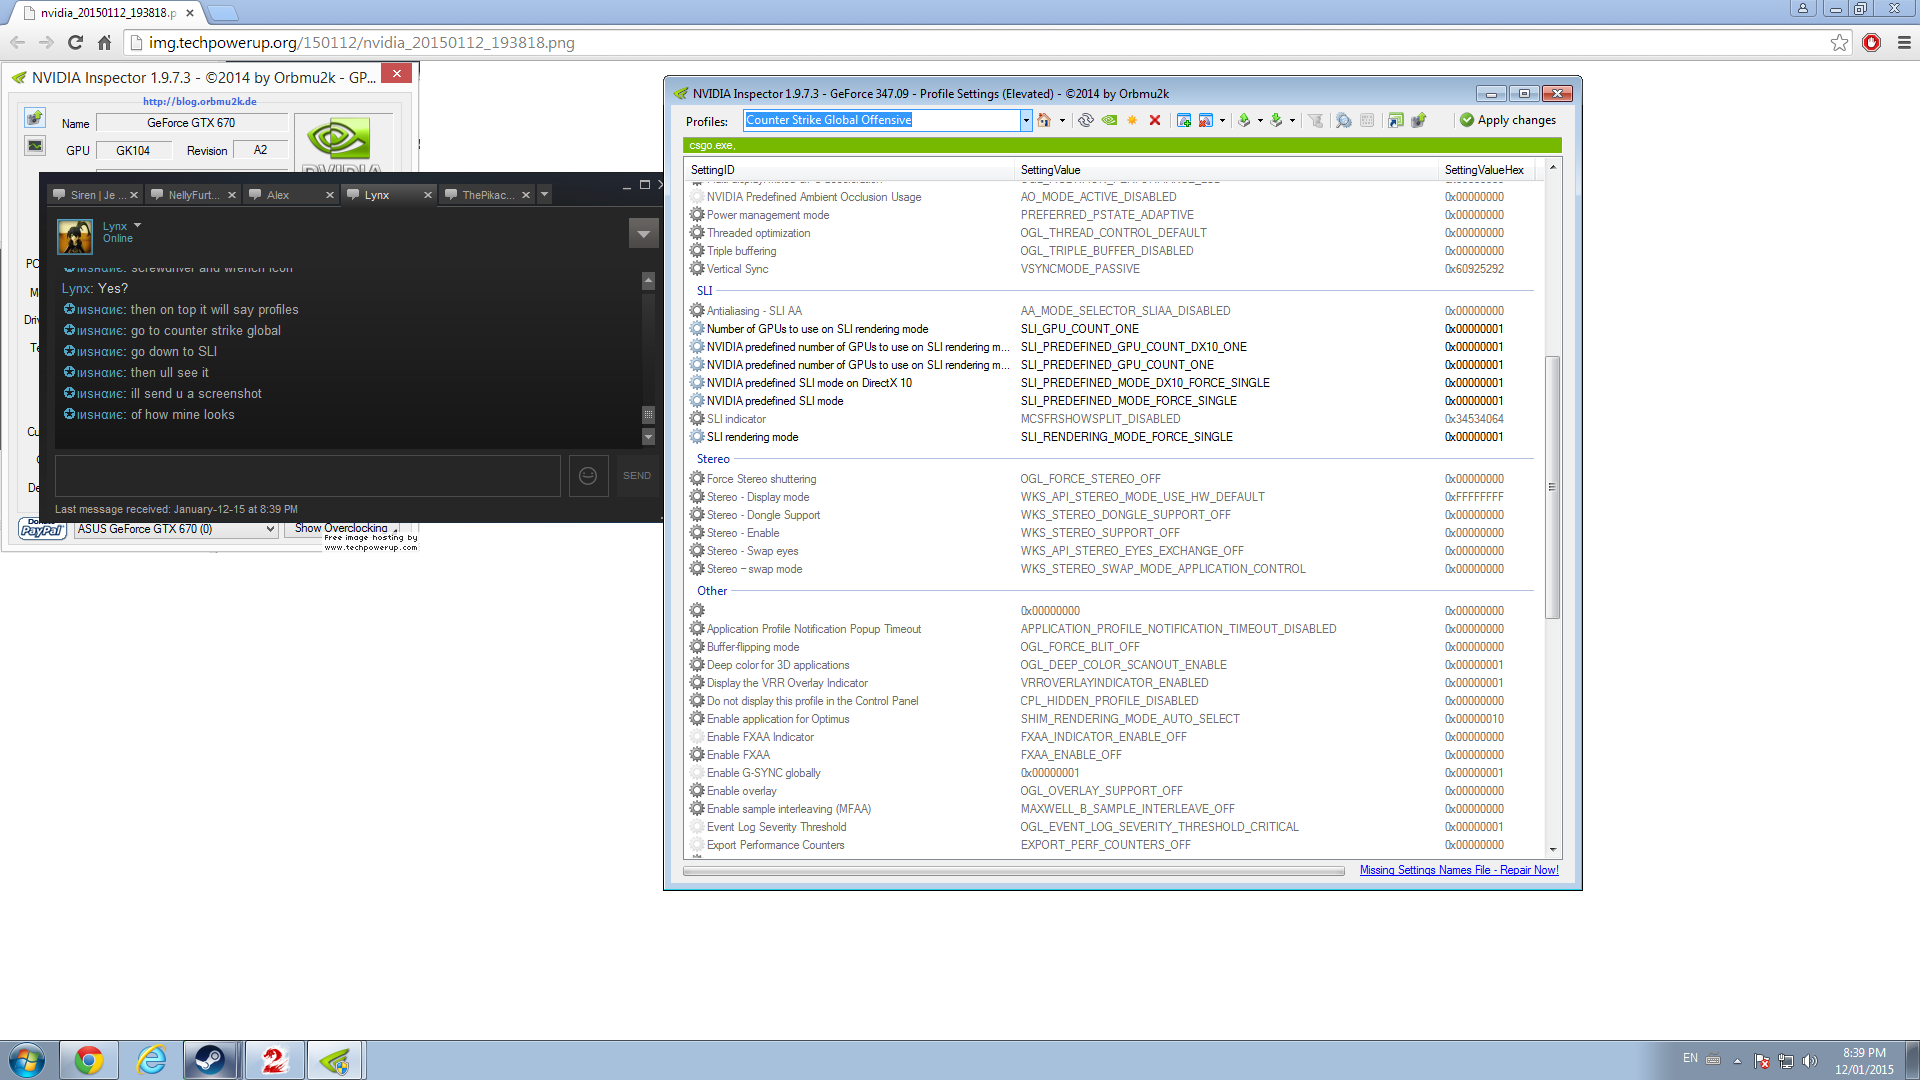Click gear icon beside Enable FXAA setting
The image size is (1920, 1080).
coord(697,755)
